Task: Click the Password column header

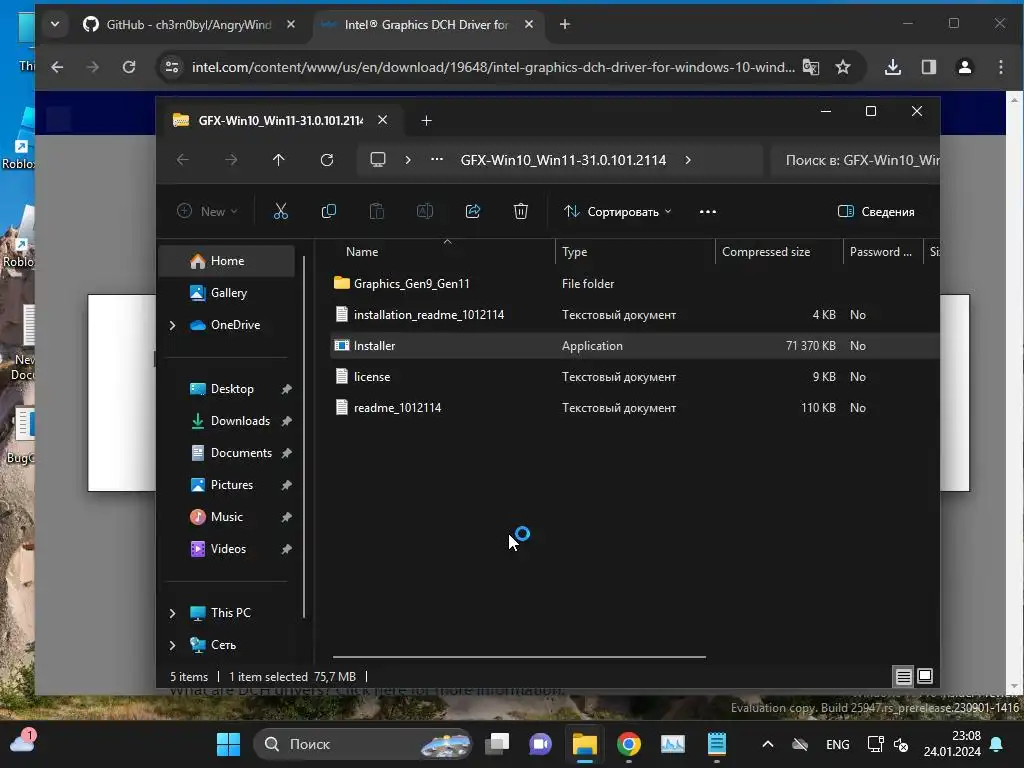Action: tap(880, 251)
